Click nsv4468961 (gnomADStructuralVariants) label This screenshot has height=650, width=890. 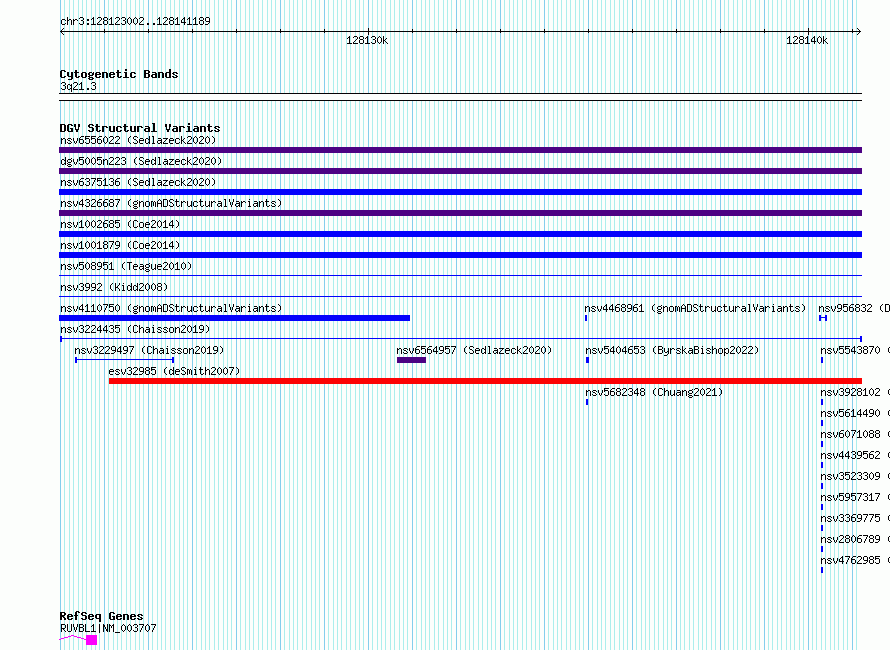[x=695, y=308]
